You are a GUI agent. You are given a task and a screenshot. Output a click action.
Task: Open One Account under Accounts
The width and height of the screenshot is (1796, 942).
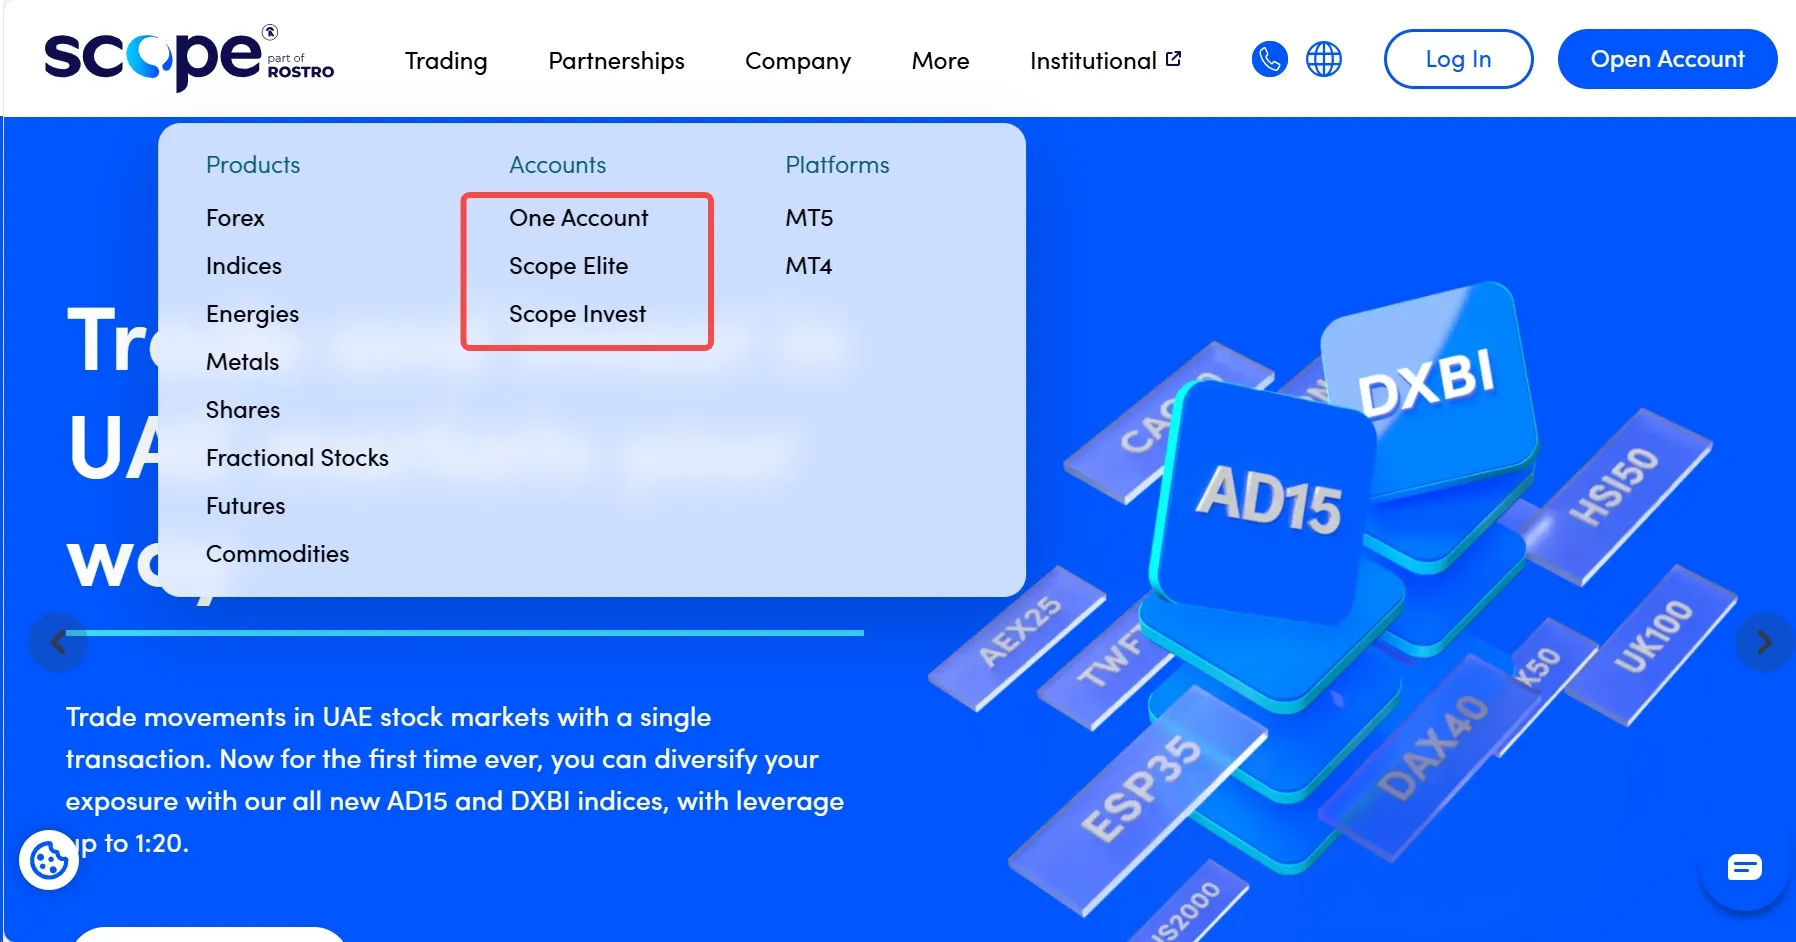click(579, 218)
